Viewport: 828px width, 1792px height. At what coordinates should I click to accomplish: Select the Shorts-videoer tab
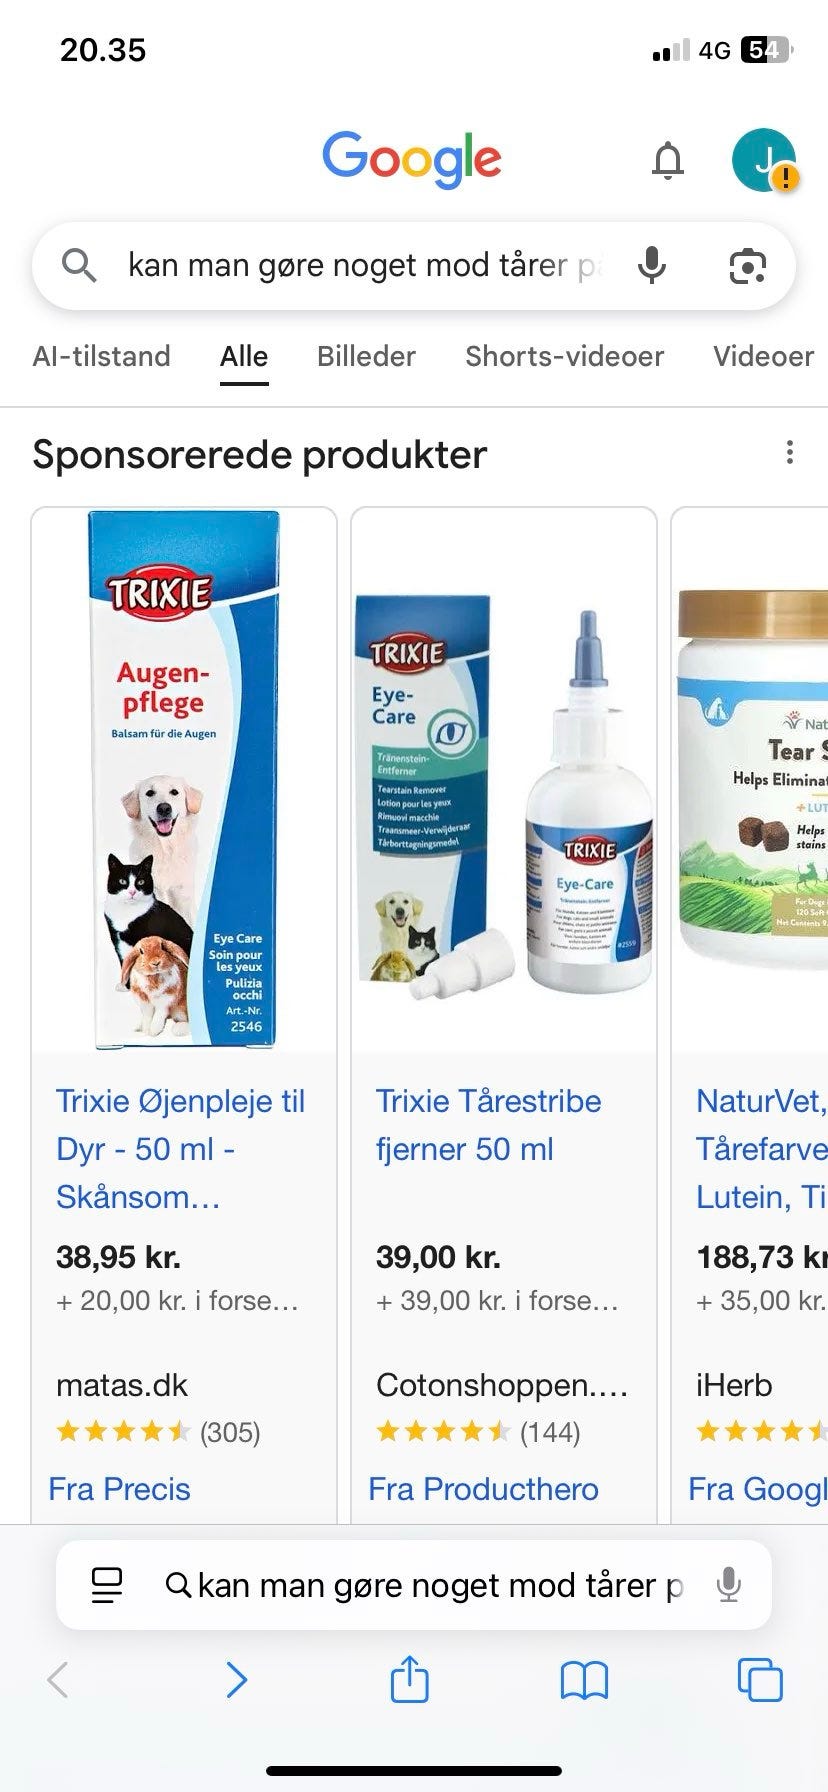(x=564, y=356)
